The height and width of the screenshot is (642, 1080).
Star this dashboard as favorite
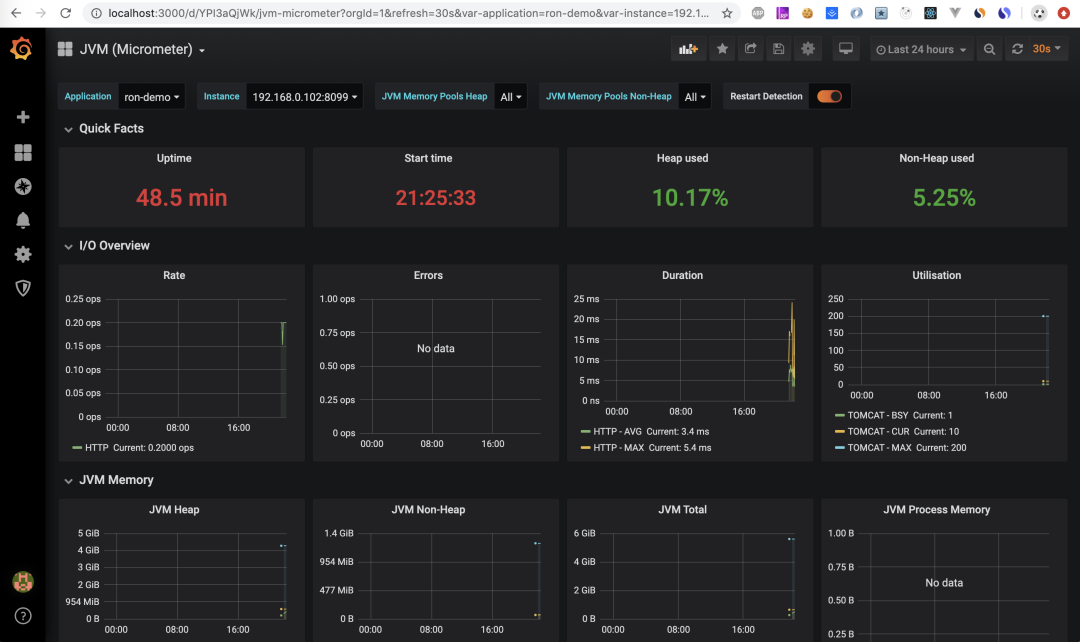point(722,49)
